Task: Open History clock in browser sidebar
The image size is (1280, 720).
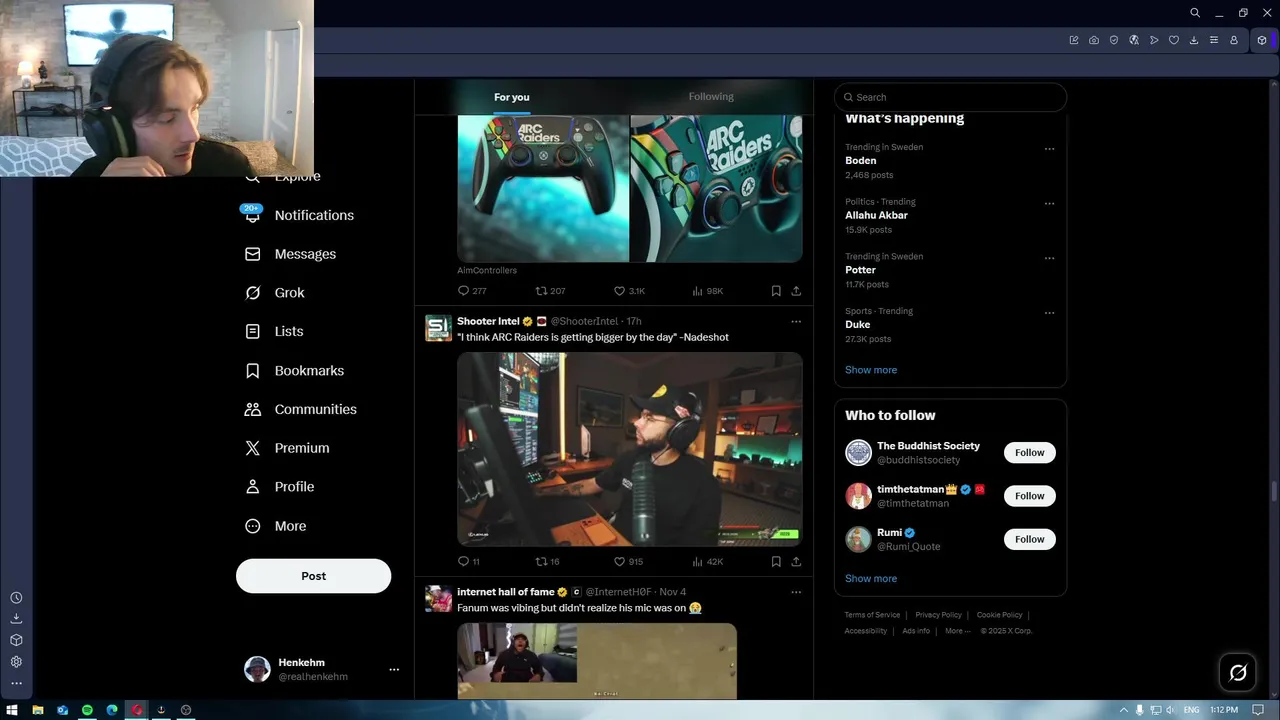Action: pyautogui.click(x=16, y=598)
